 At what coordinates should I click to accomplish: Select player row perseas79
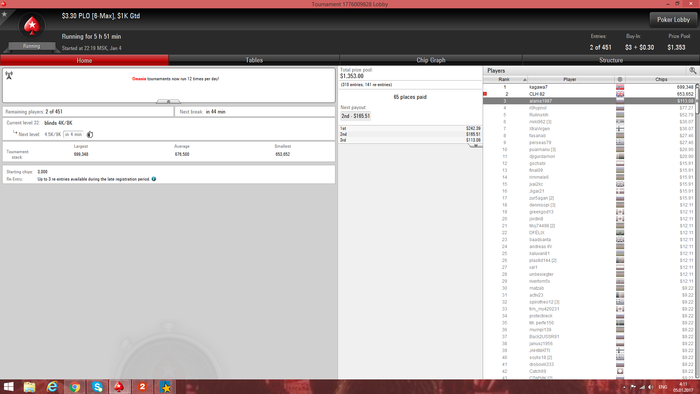(589, 142)
